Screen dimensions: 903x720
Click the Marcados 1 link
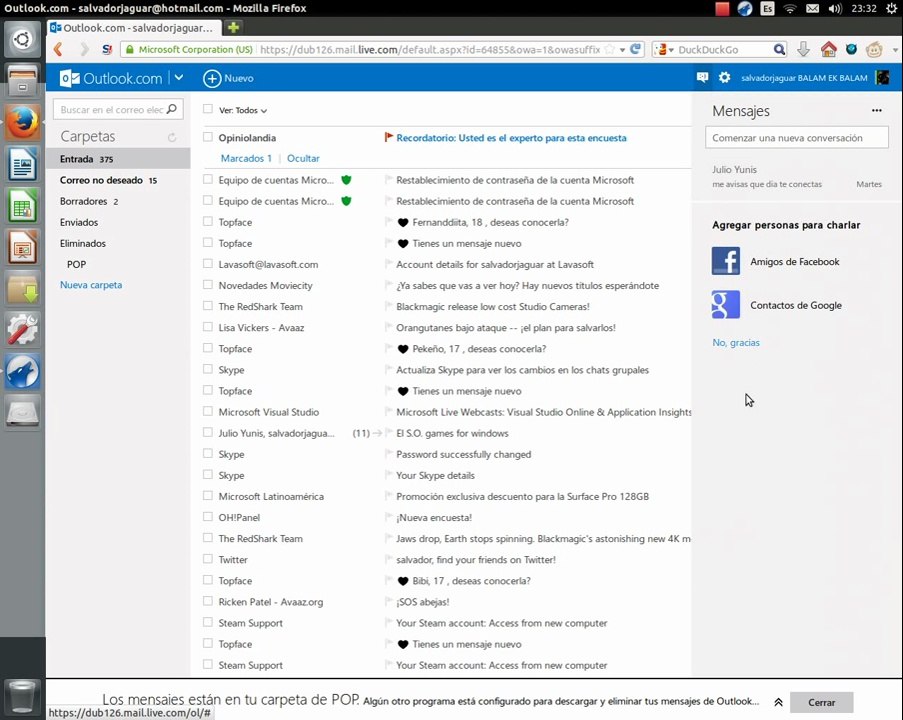coord(246,158)
